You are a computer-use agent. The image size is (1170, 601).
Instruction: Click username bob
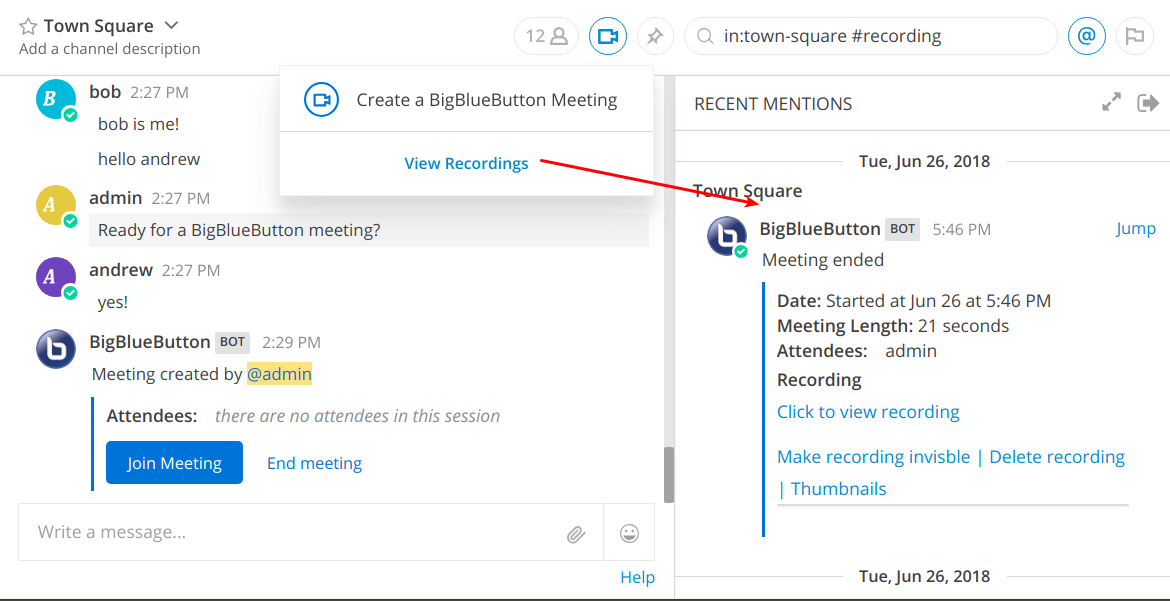[104, 92]
